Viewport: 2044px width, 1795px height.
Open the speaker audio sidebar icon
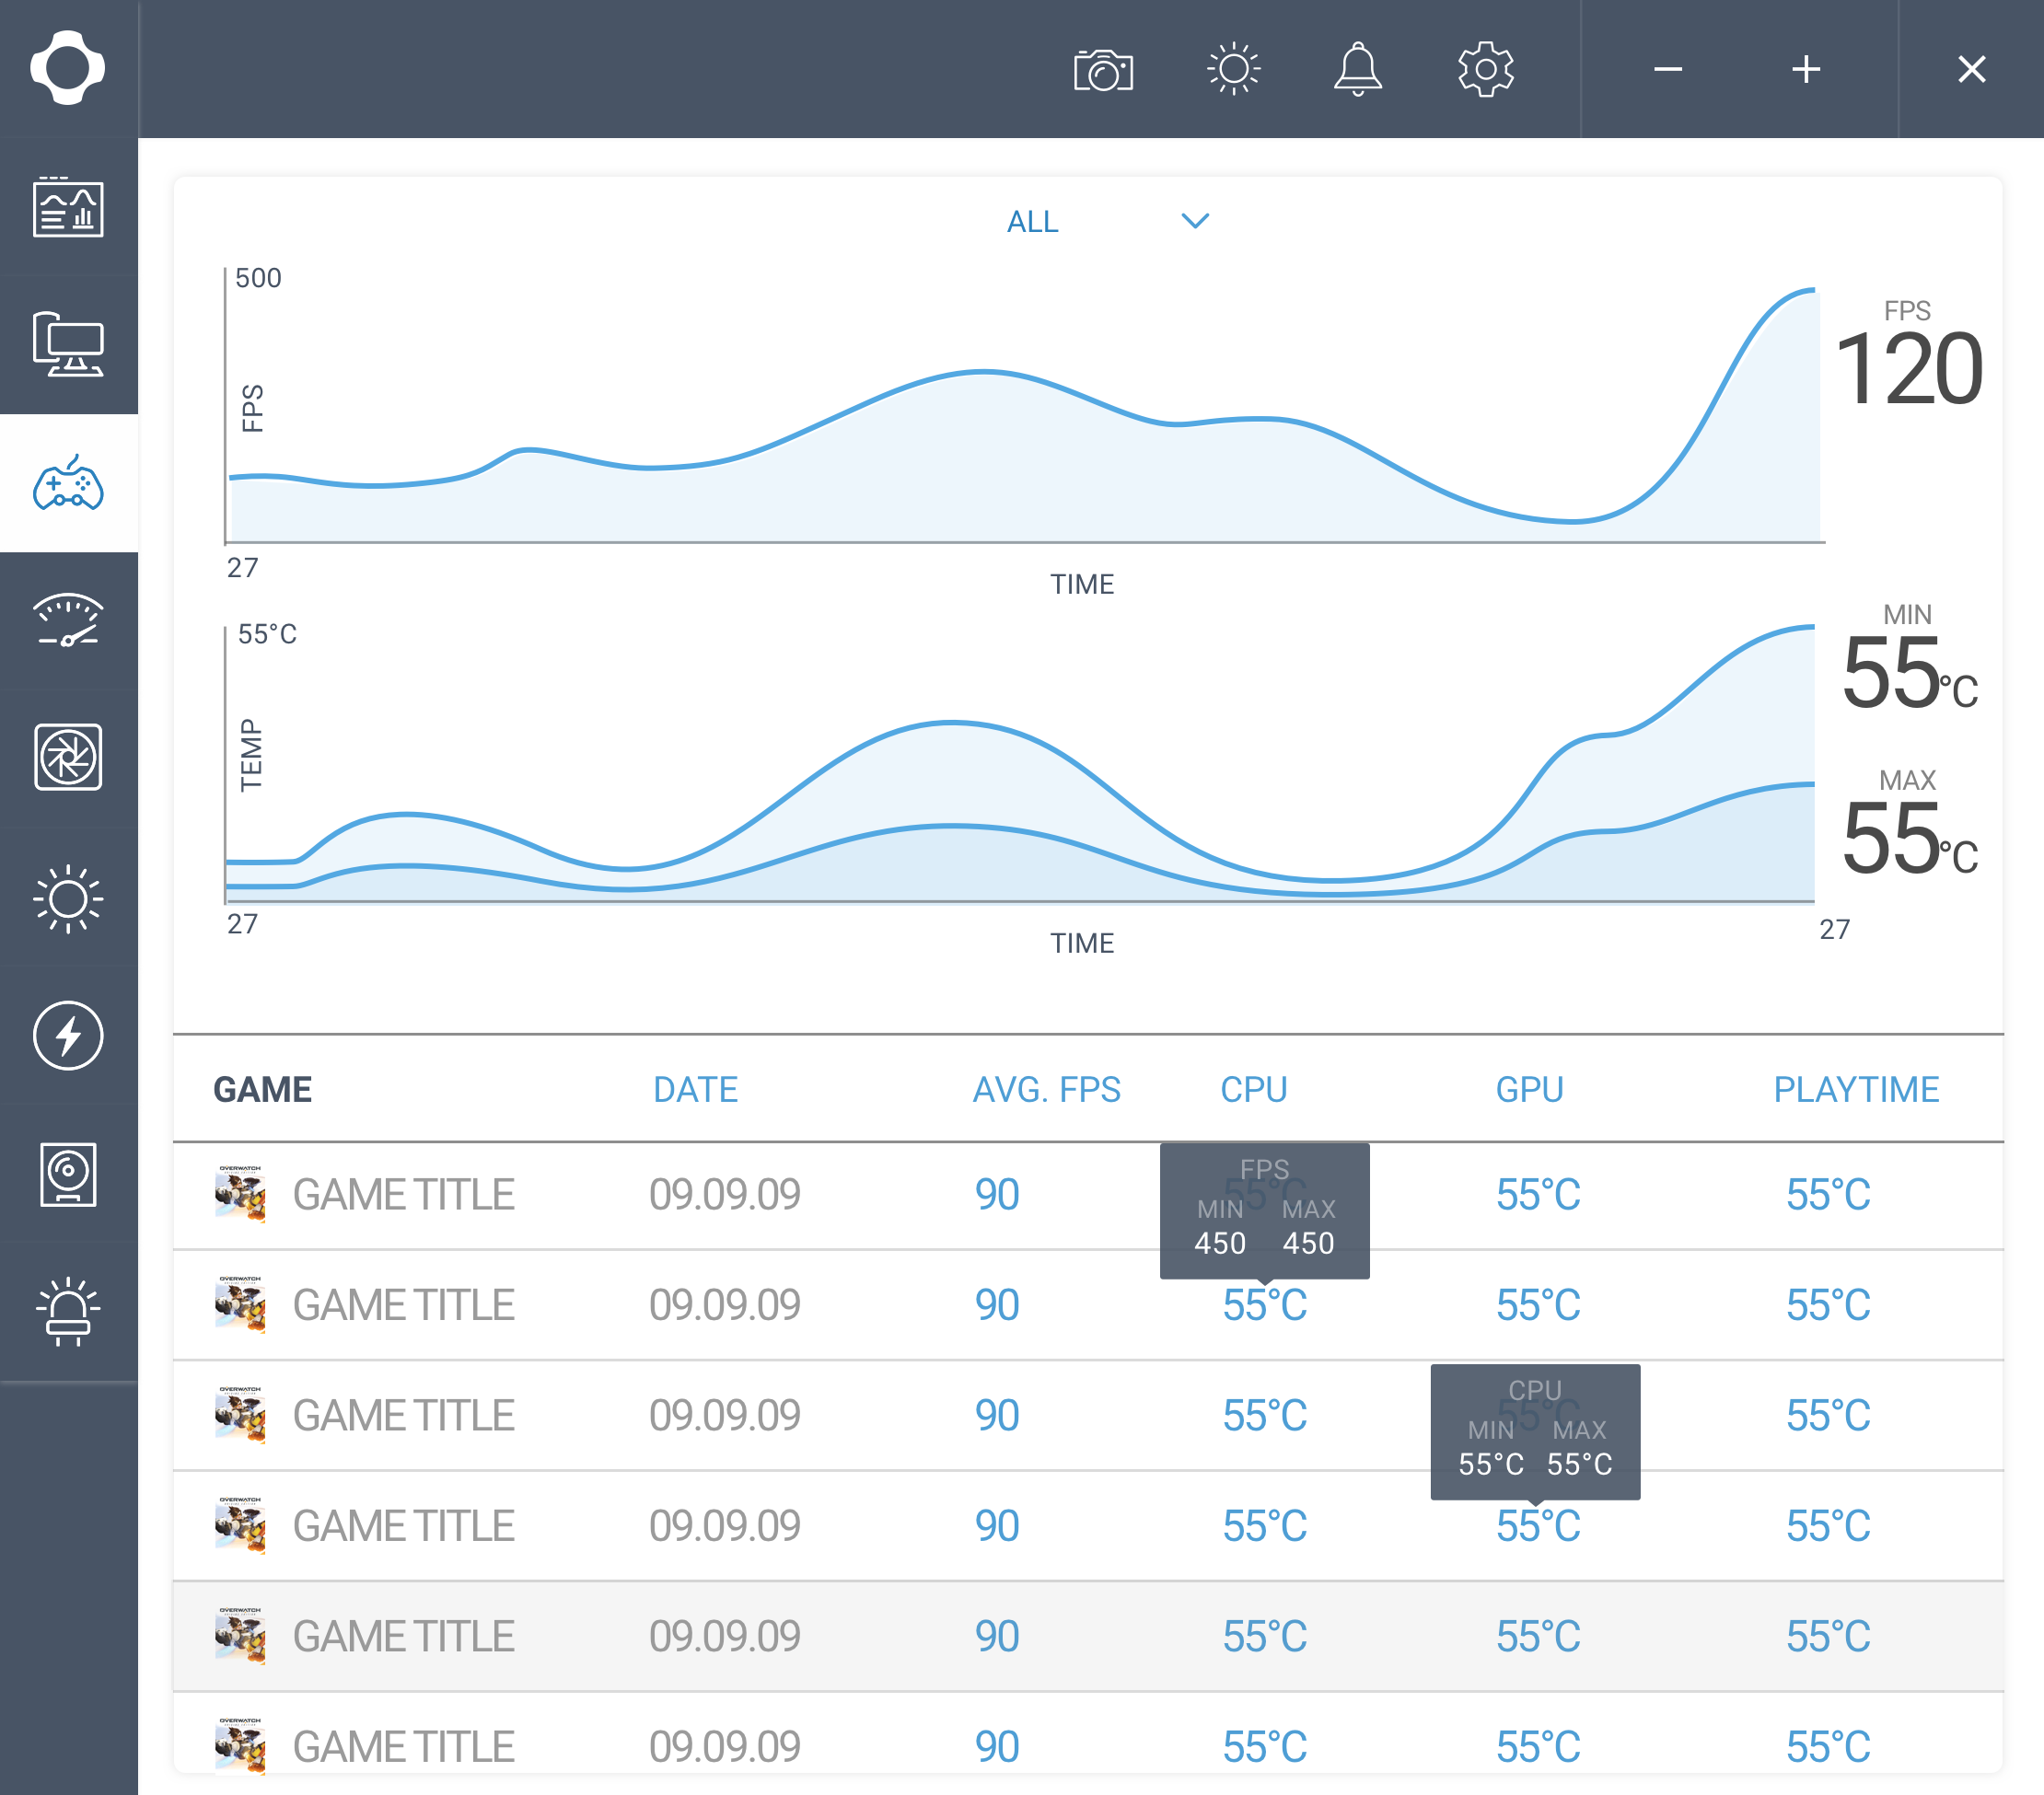[68, 1174]
